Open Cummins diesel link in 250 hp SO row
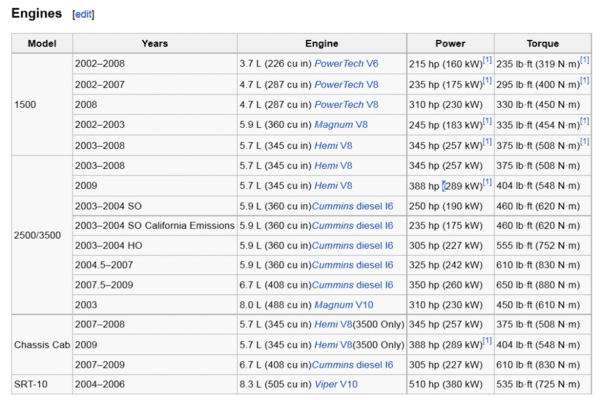Viewport: 600px width, 400px height. click(x=352, y=206)
